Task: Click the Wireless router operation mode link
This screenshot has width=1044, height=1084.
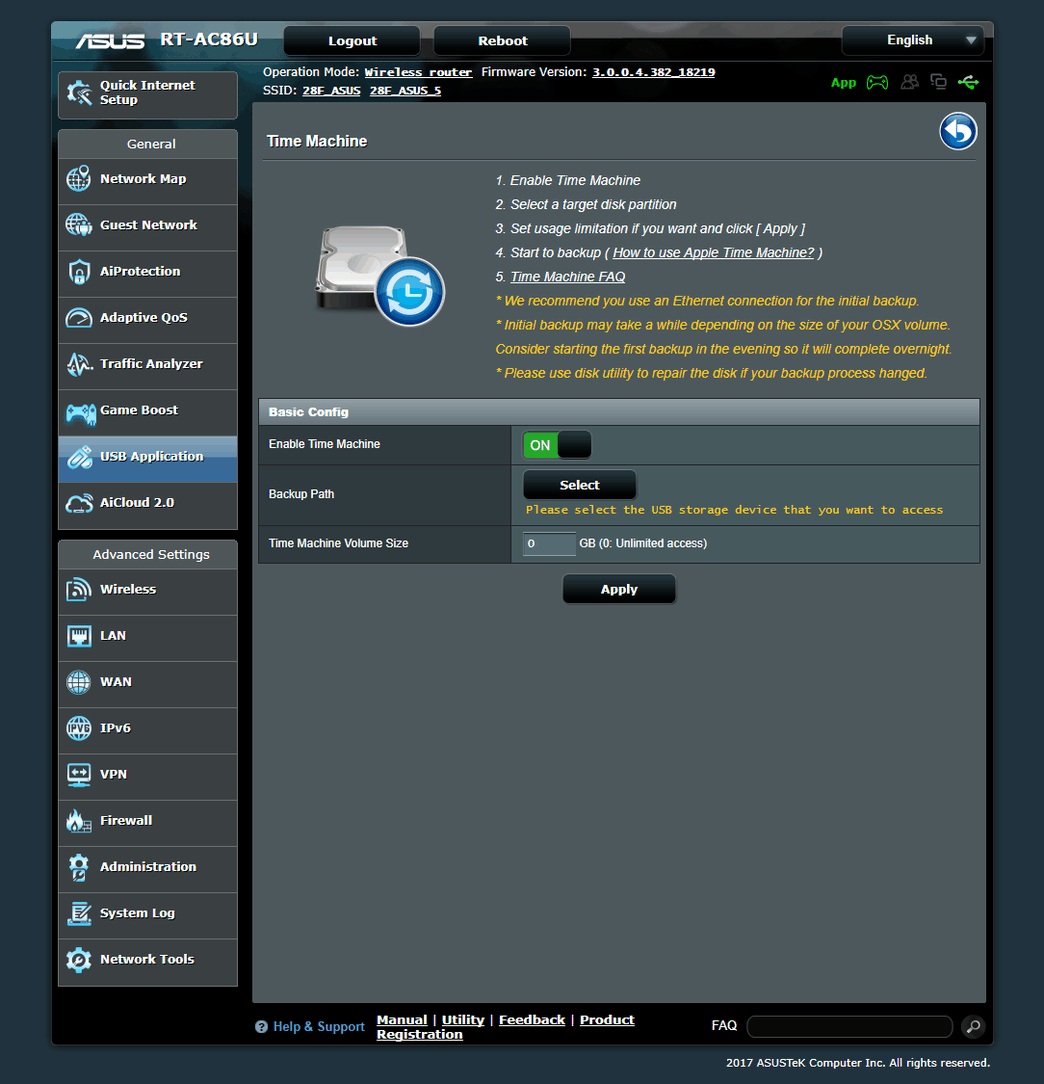Action: point(418,72)
